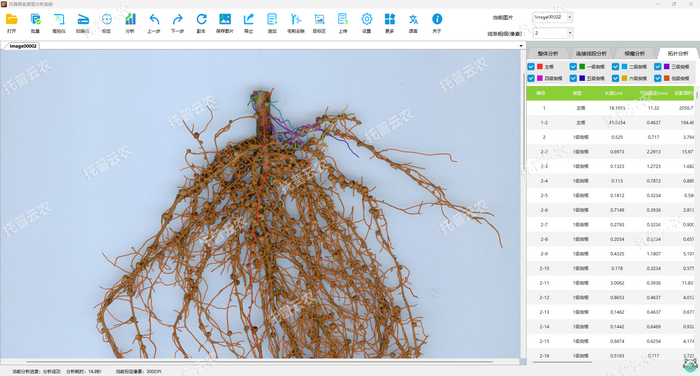The height and width of the screenshot is (376, 700).
Task: Redo with the next step arrow
Action: click(177, 19)
